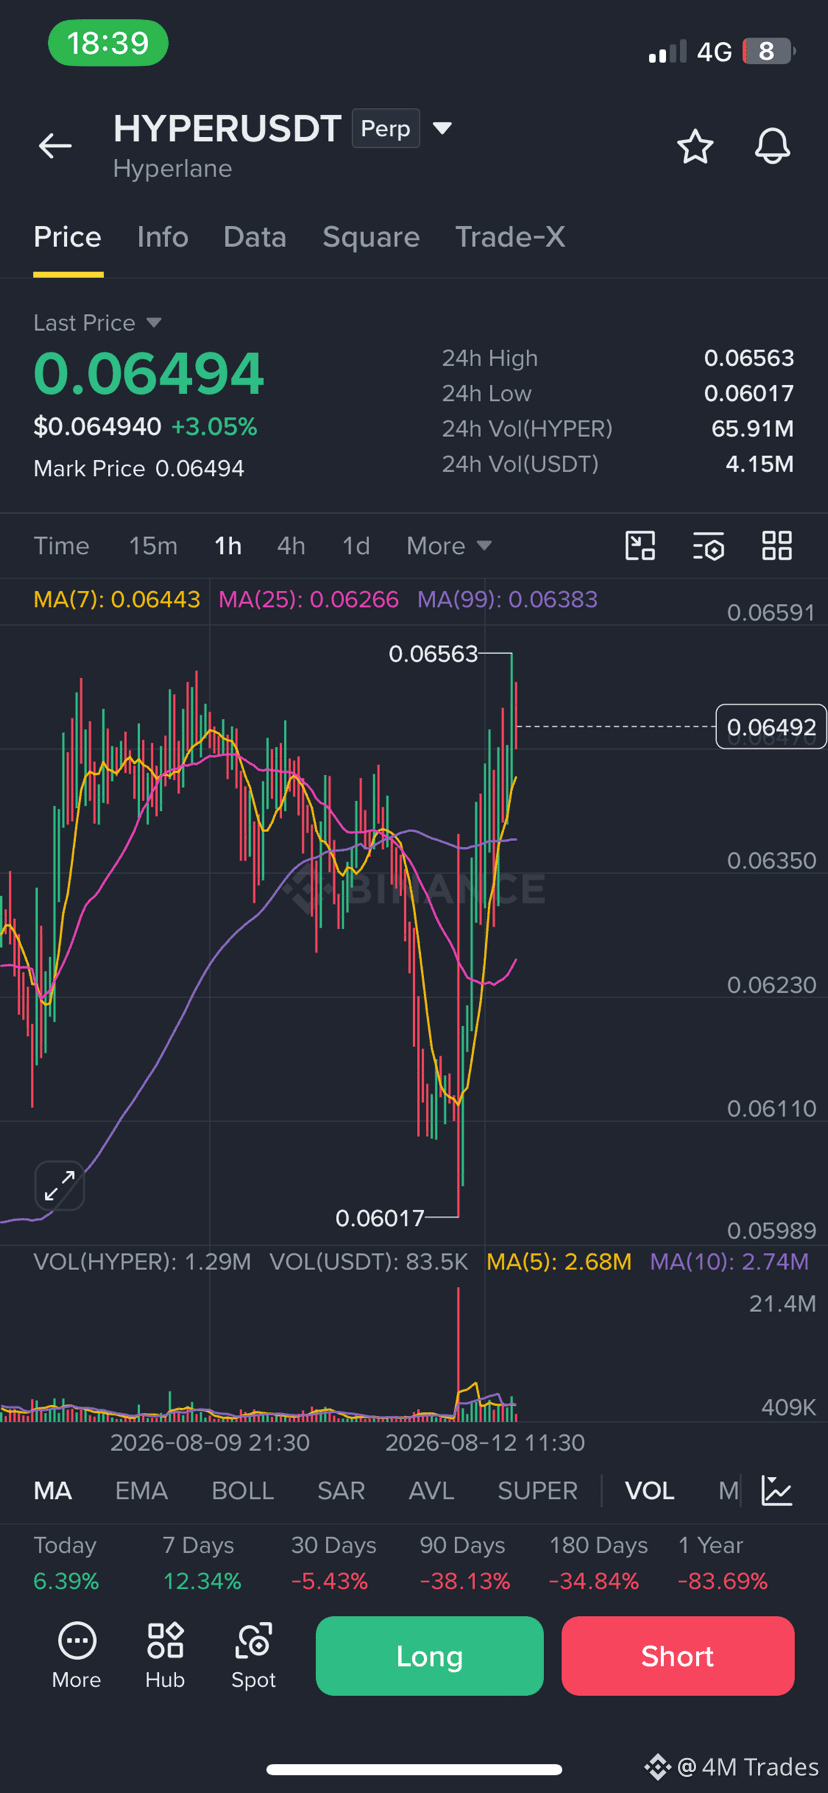Screen dimensions: 828x1793
Task: Tap the tall red volume spike bar
Action: [x=459, y=1353]
